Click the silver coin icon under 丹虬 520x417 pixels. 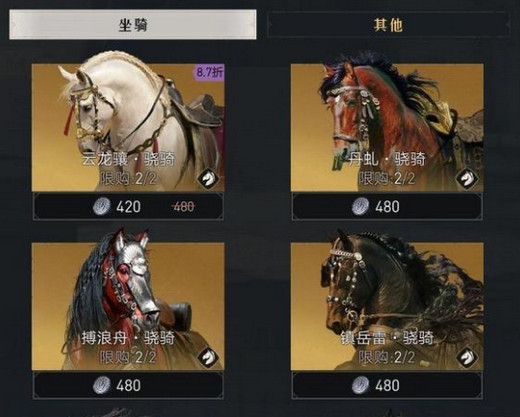click(x=360, y=206)
